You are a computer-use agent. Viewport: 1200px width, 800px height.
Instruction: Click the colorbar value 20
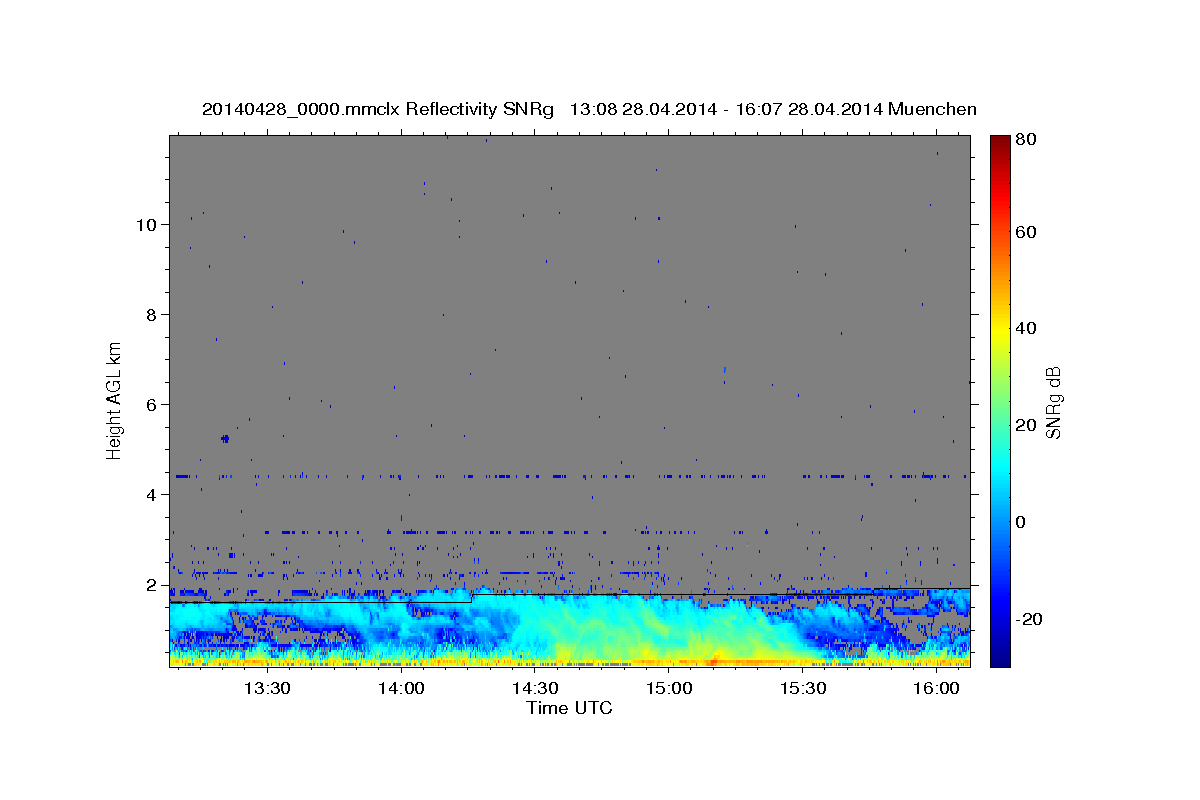(1027, 425)
